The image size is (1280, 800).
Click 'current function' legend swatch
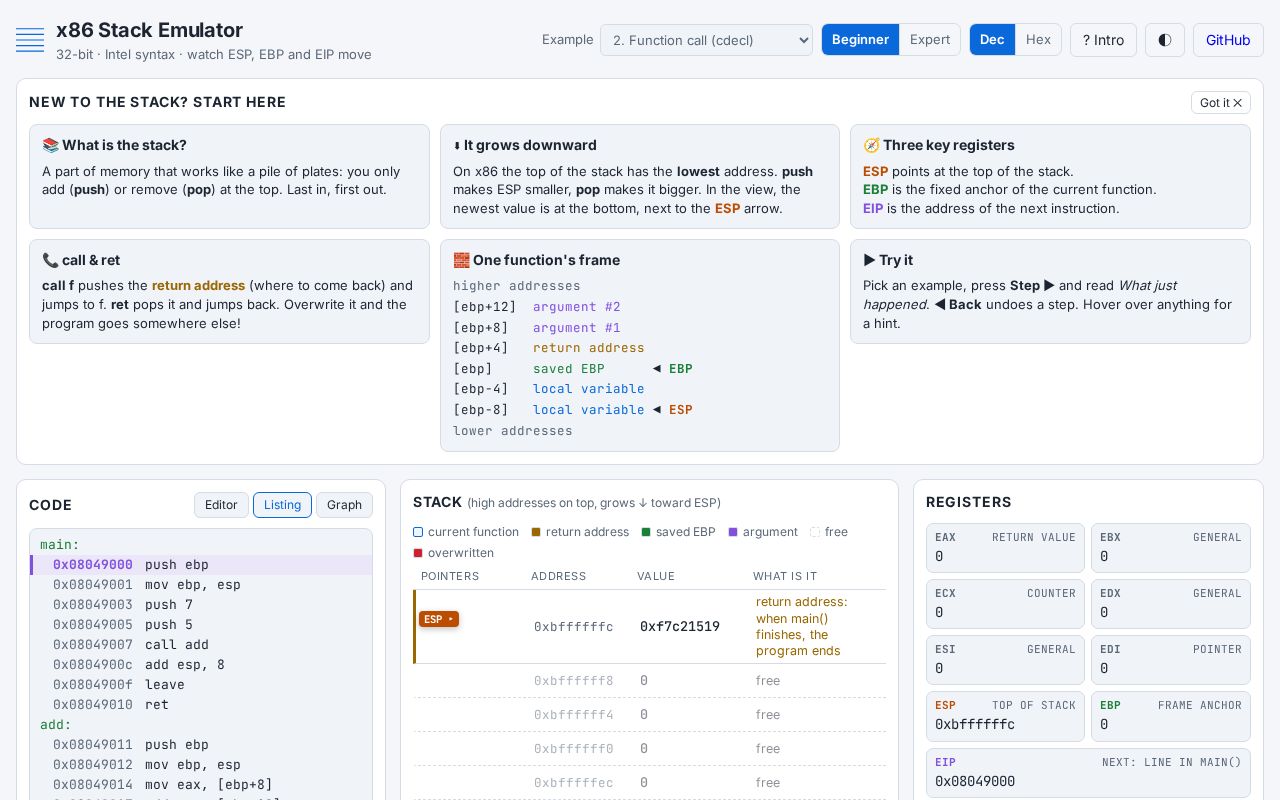click(x=418, y=532)
